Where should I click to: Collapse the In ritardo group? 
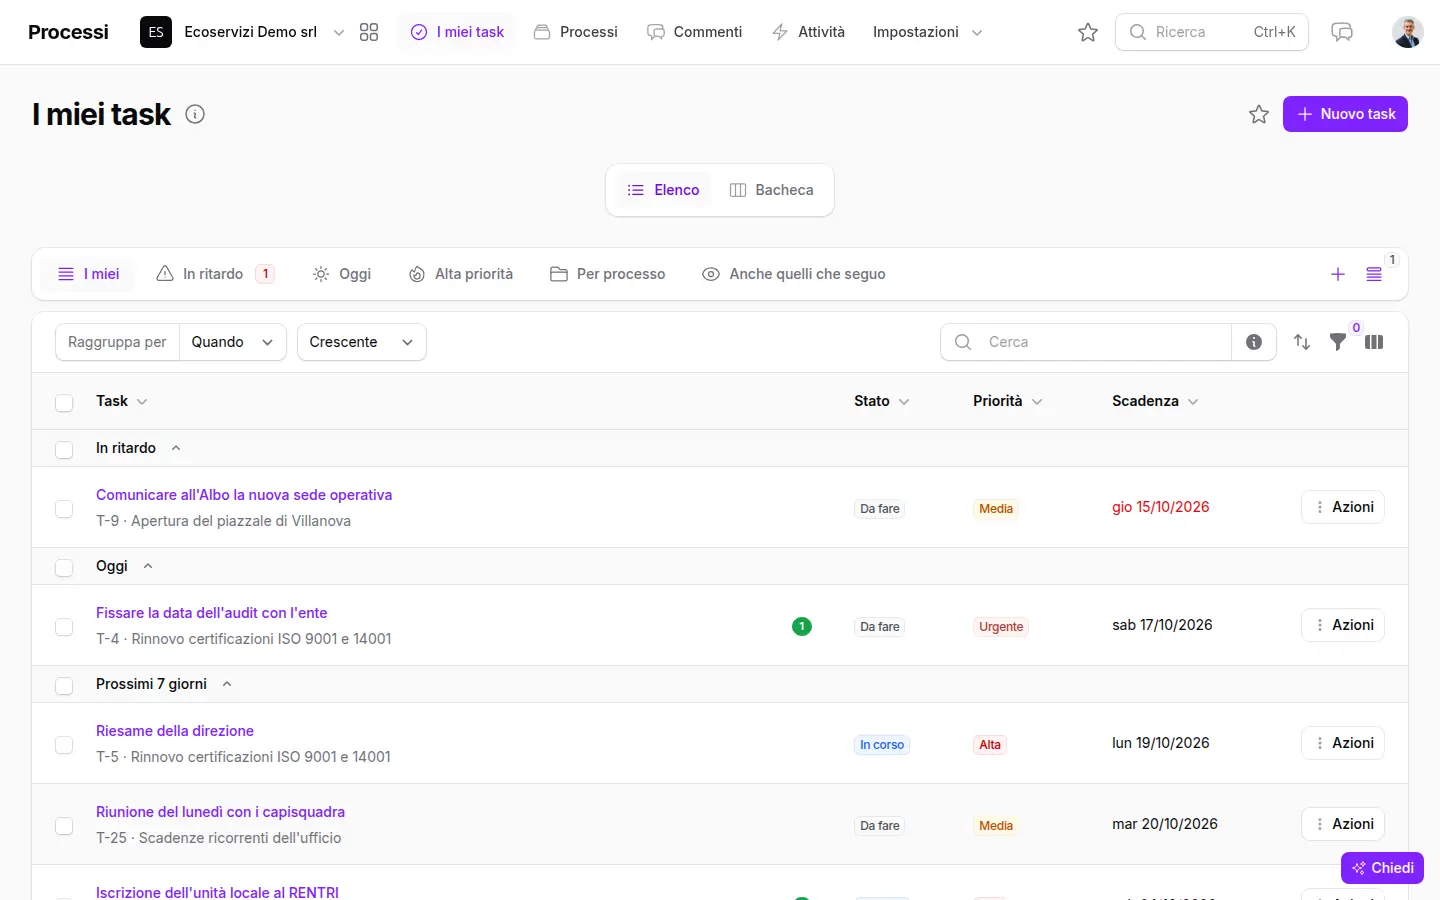176,448
